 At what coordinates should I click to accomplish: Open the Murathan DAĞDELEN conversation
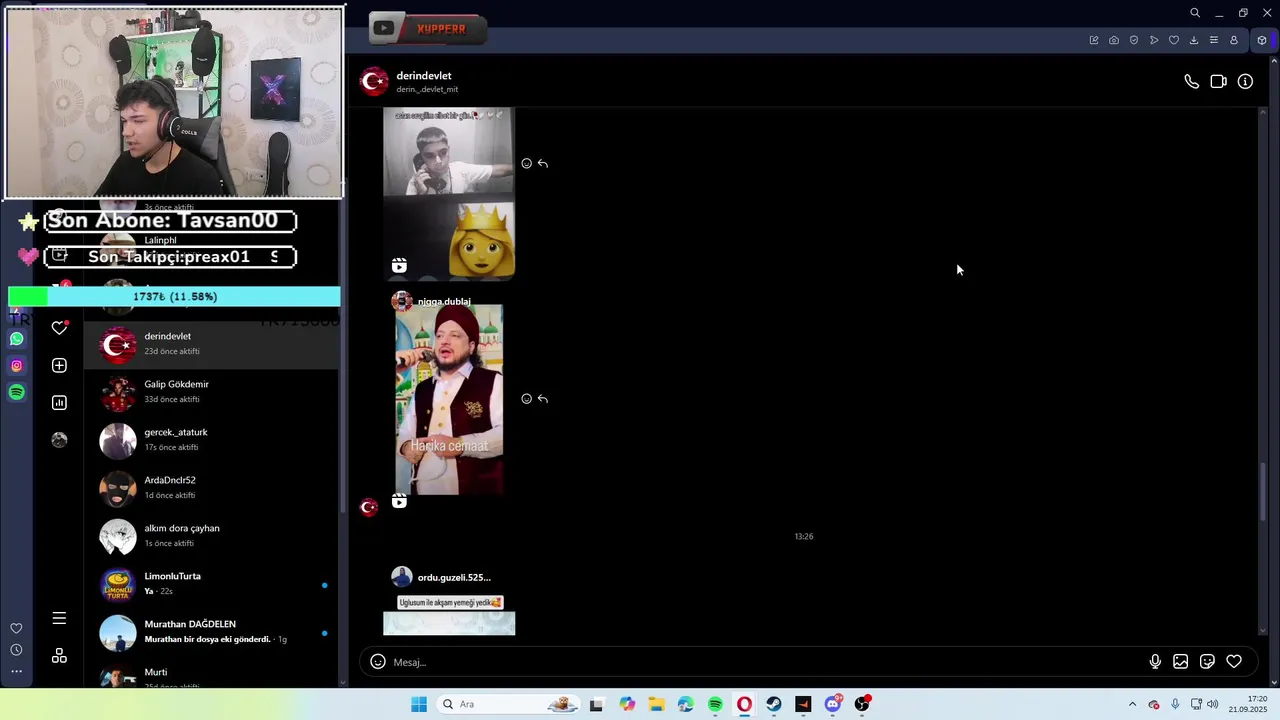(x=211, y=632)
